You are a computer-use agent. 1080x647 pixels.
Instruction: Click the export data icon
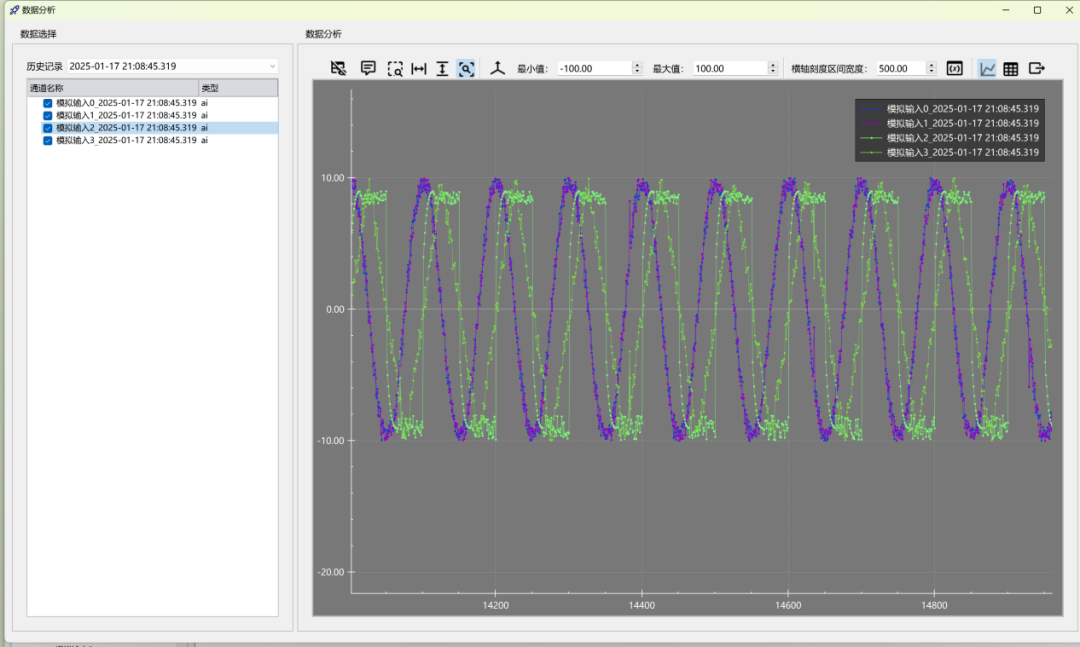(1037, 68)
